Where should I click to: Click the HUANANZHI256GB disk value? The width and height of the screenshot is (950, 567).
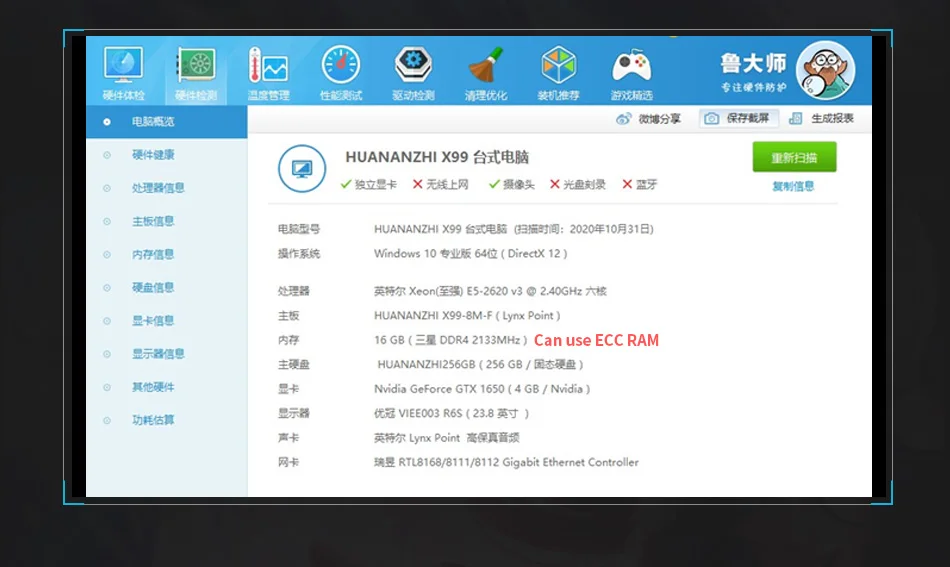click(x=480, y=365)
